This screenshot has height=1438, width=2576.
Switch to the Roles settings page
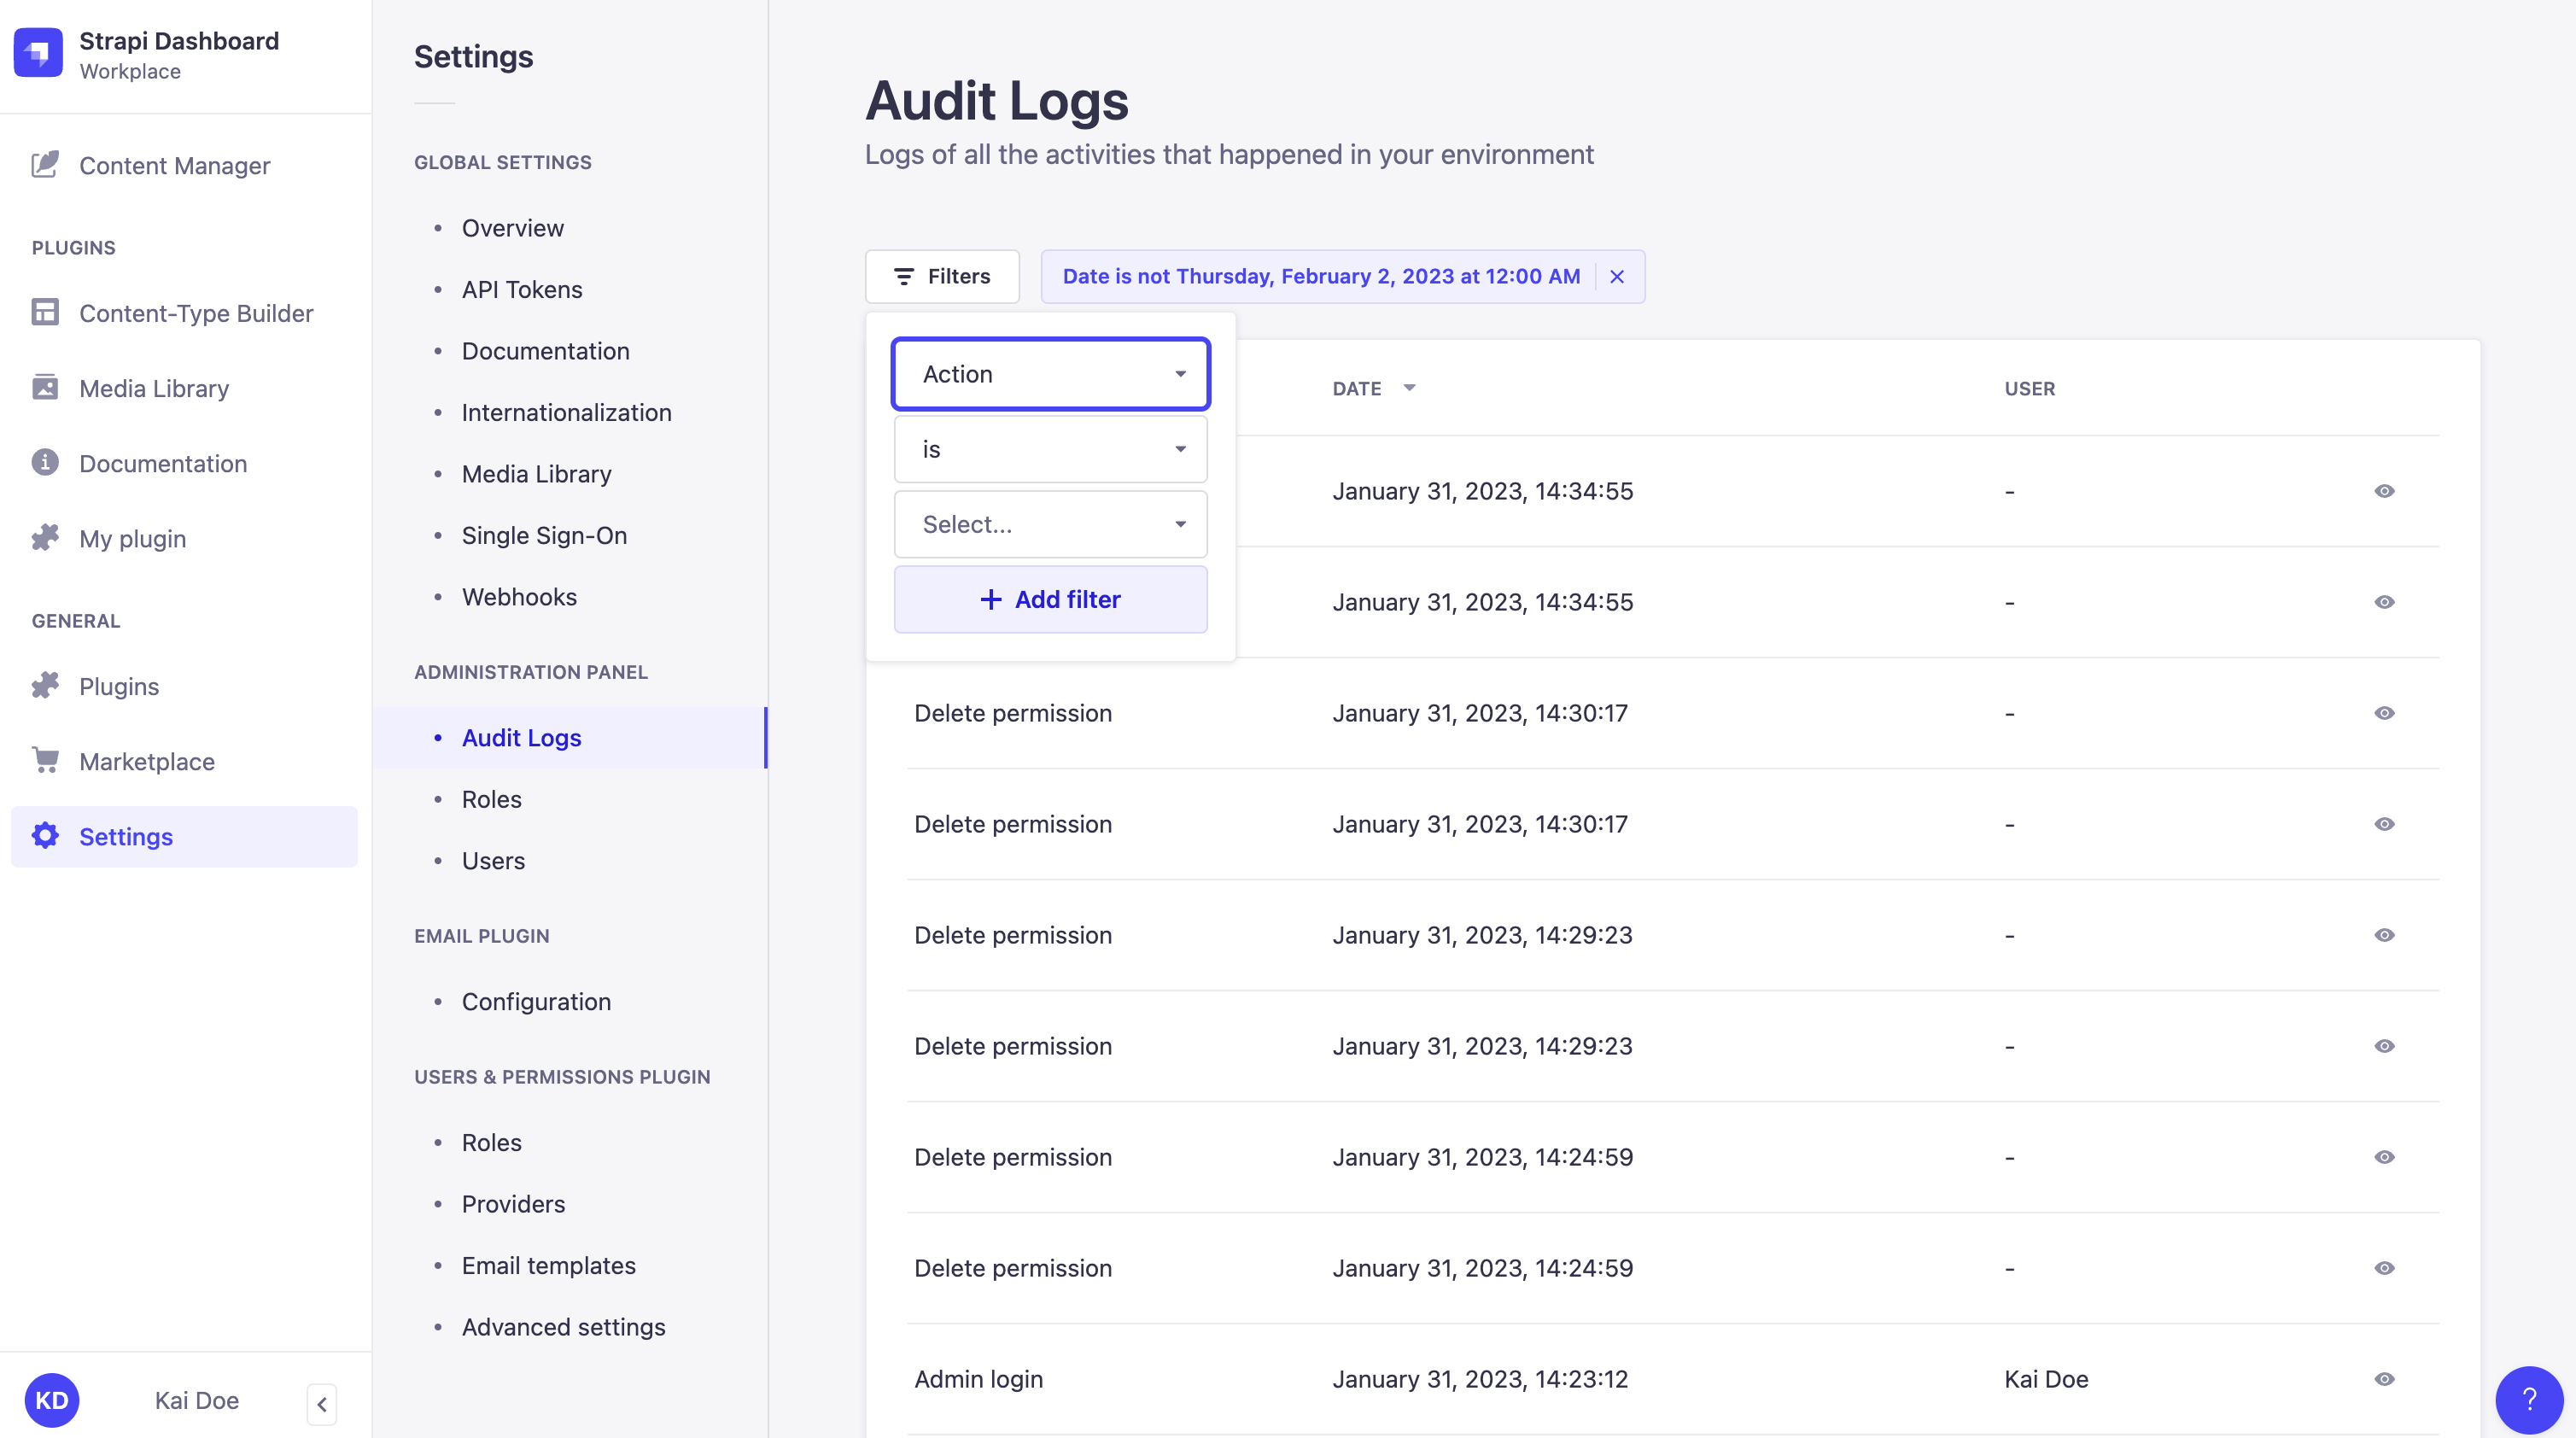[x=491, y=799]
